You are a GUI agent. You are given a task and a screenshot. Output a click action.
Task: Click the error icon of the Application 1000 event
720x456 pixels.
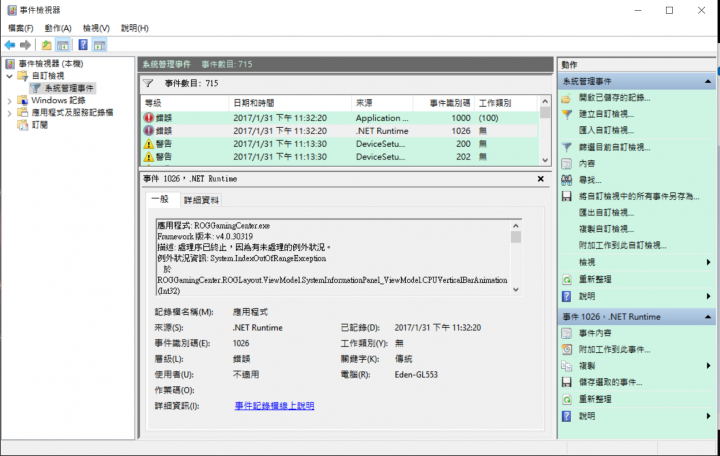[148, 118]
